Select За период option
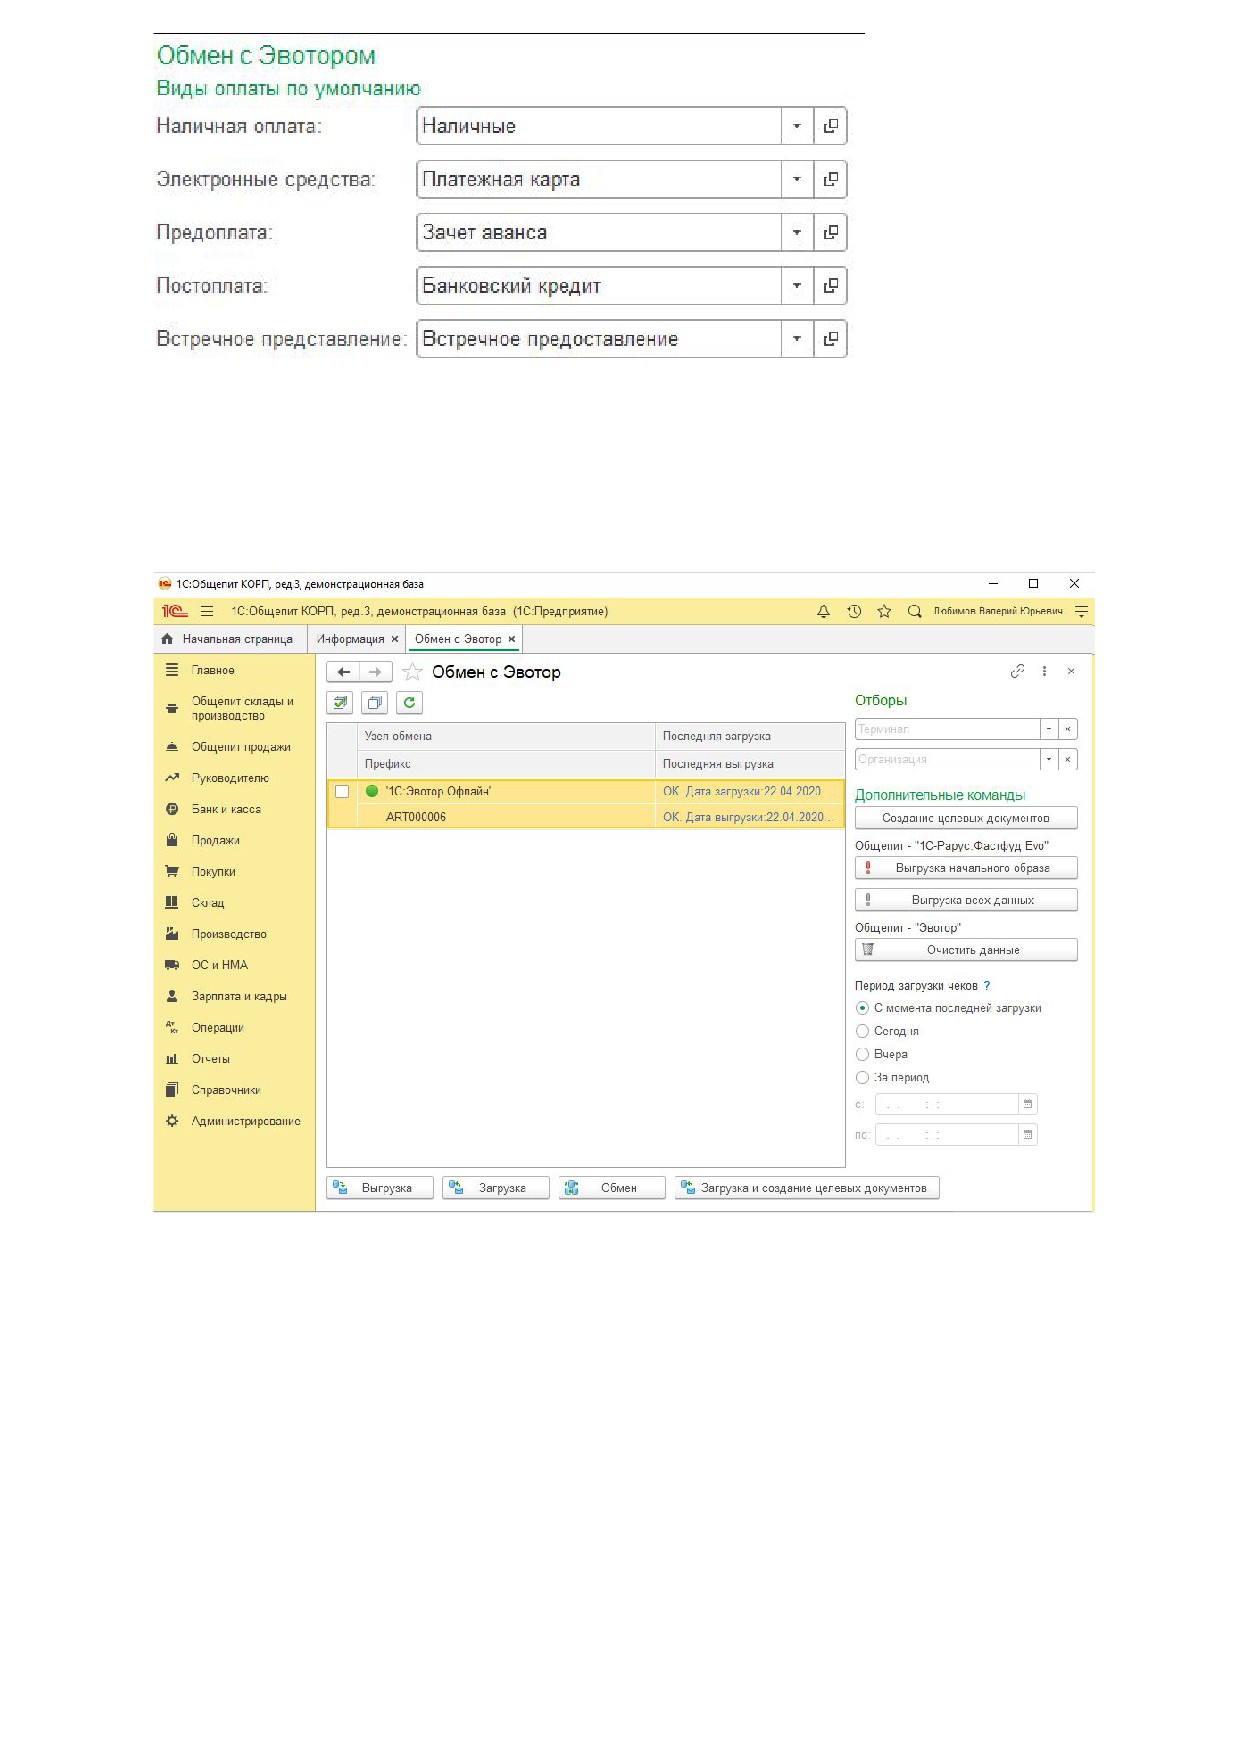This screenshot has height=1756, width=1241. [x=862, y=1077]
